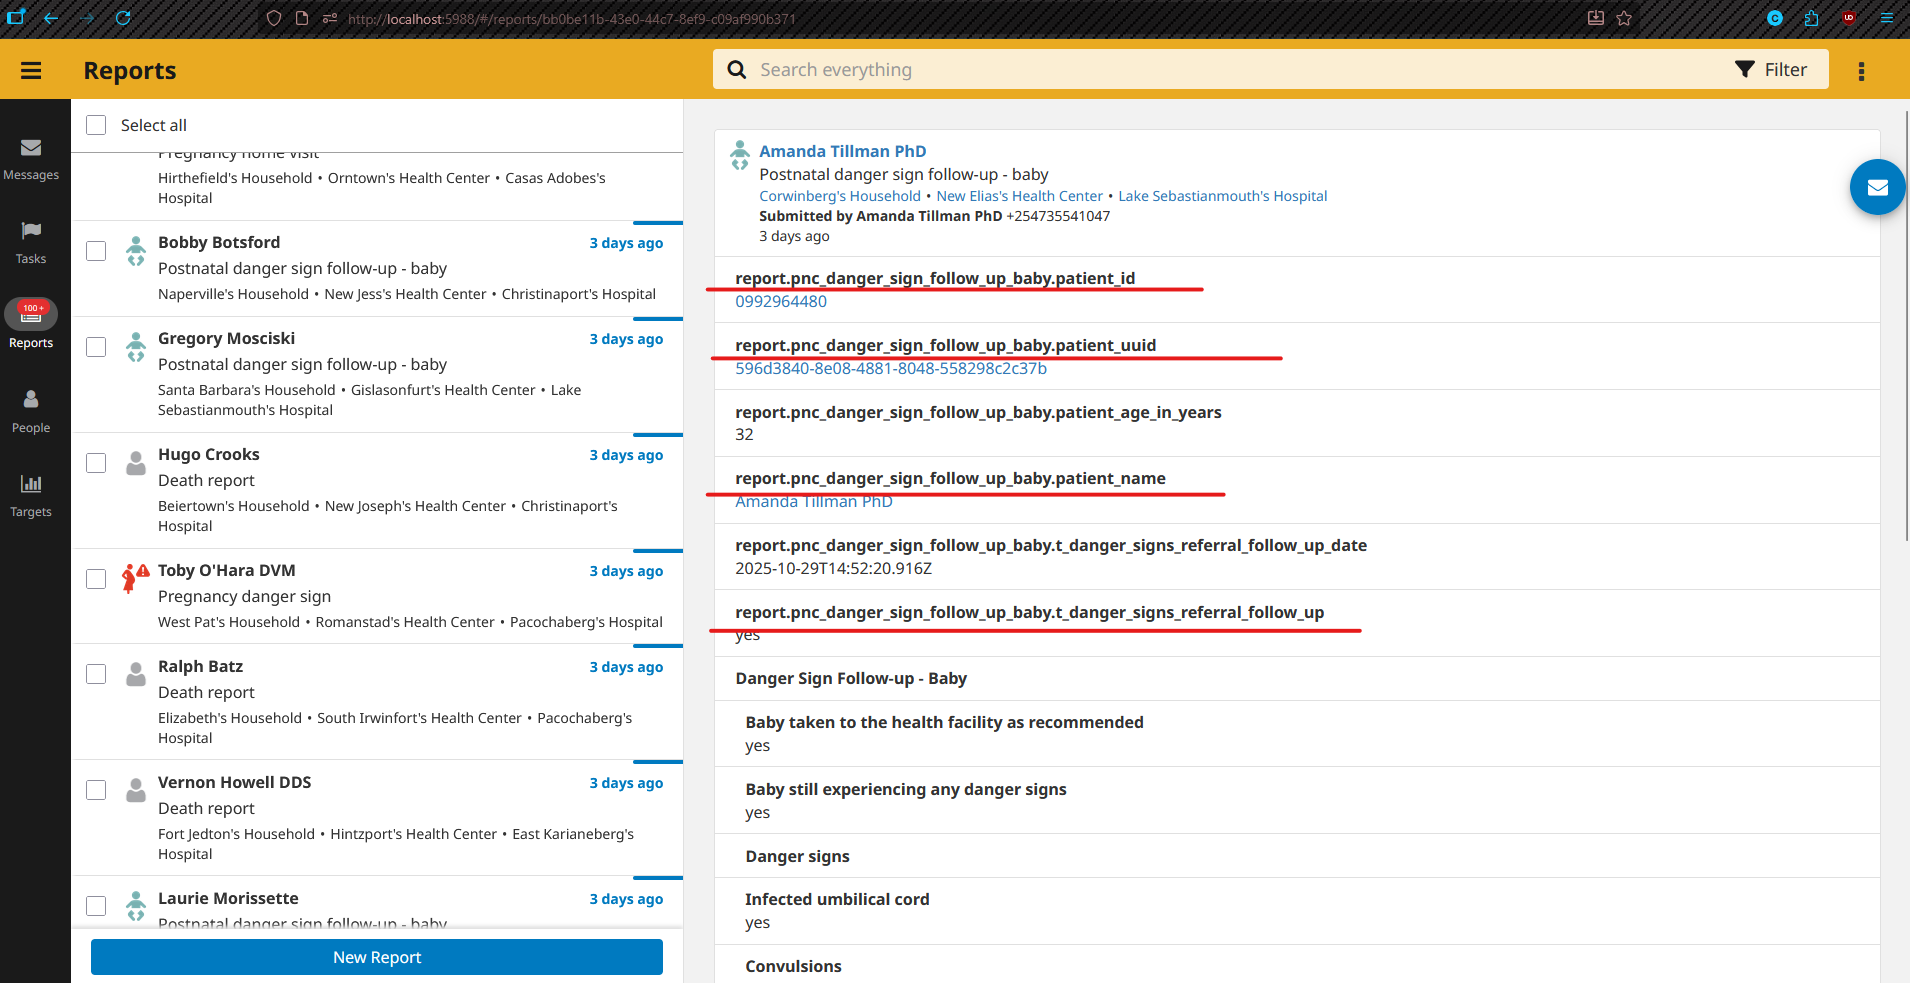
Task: Click the New Report button
Action: click(377, 957)
